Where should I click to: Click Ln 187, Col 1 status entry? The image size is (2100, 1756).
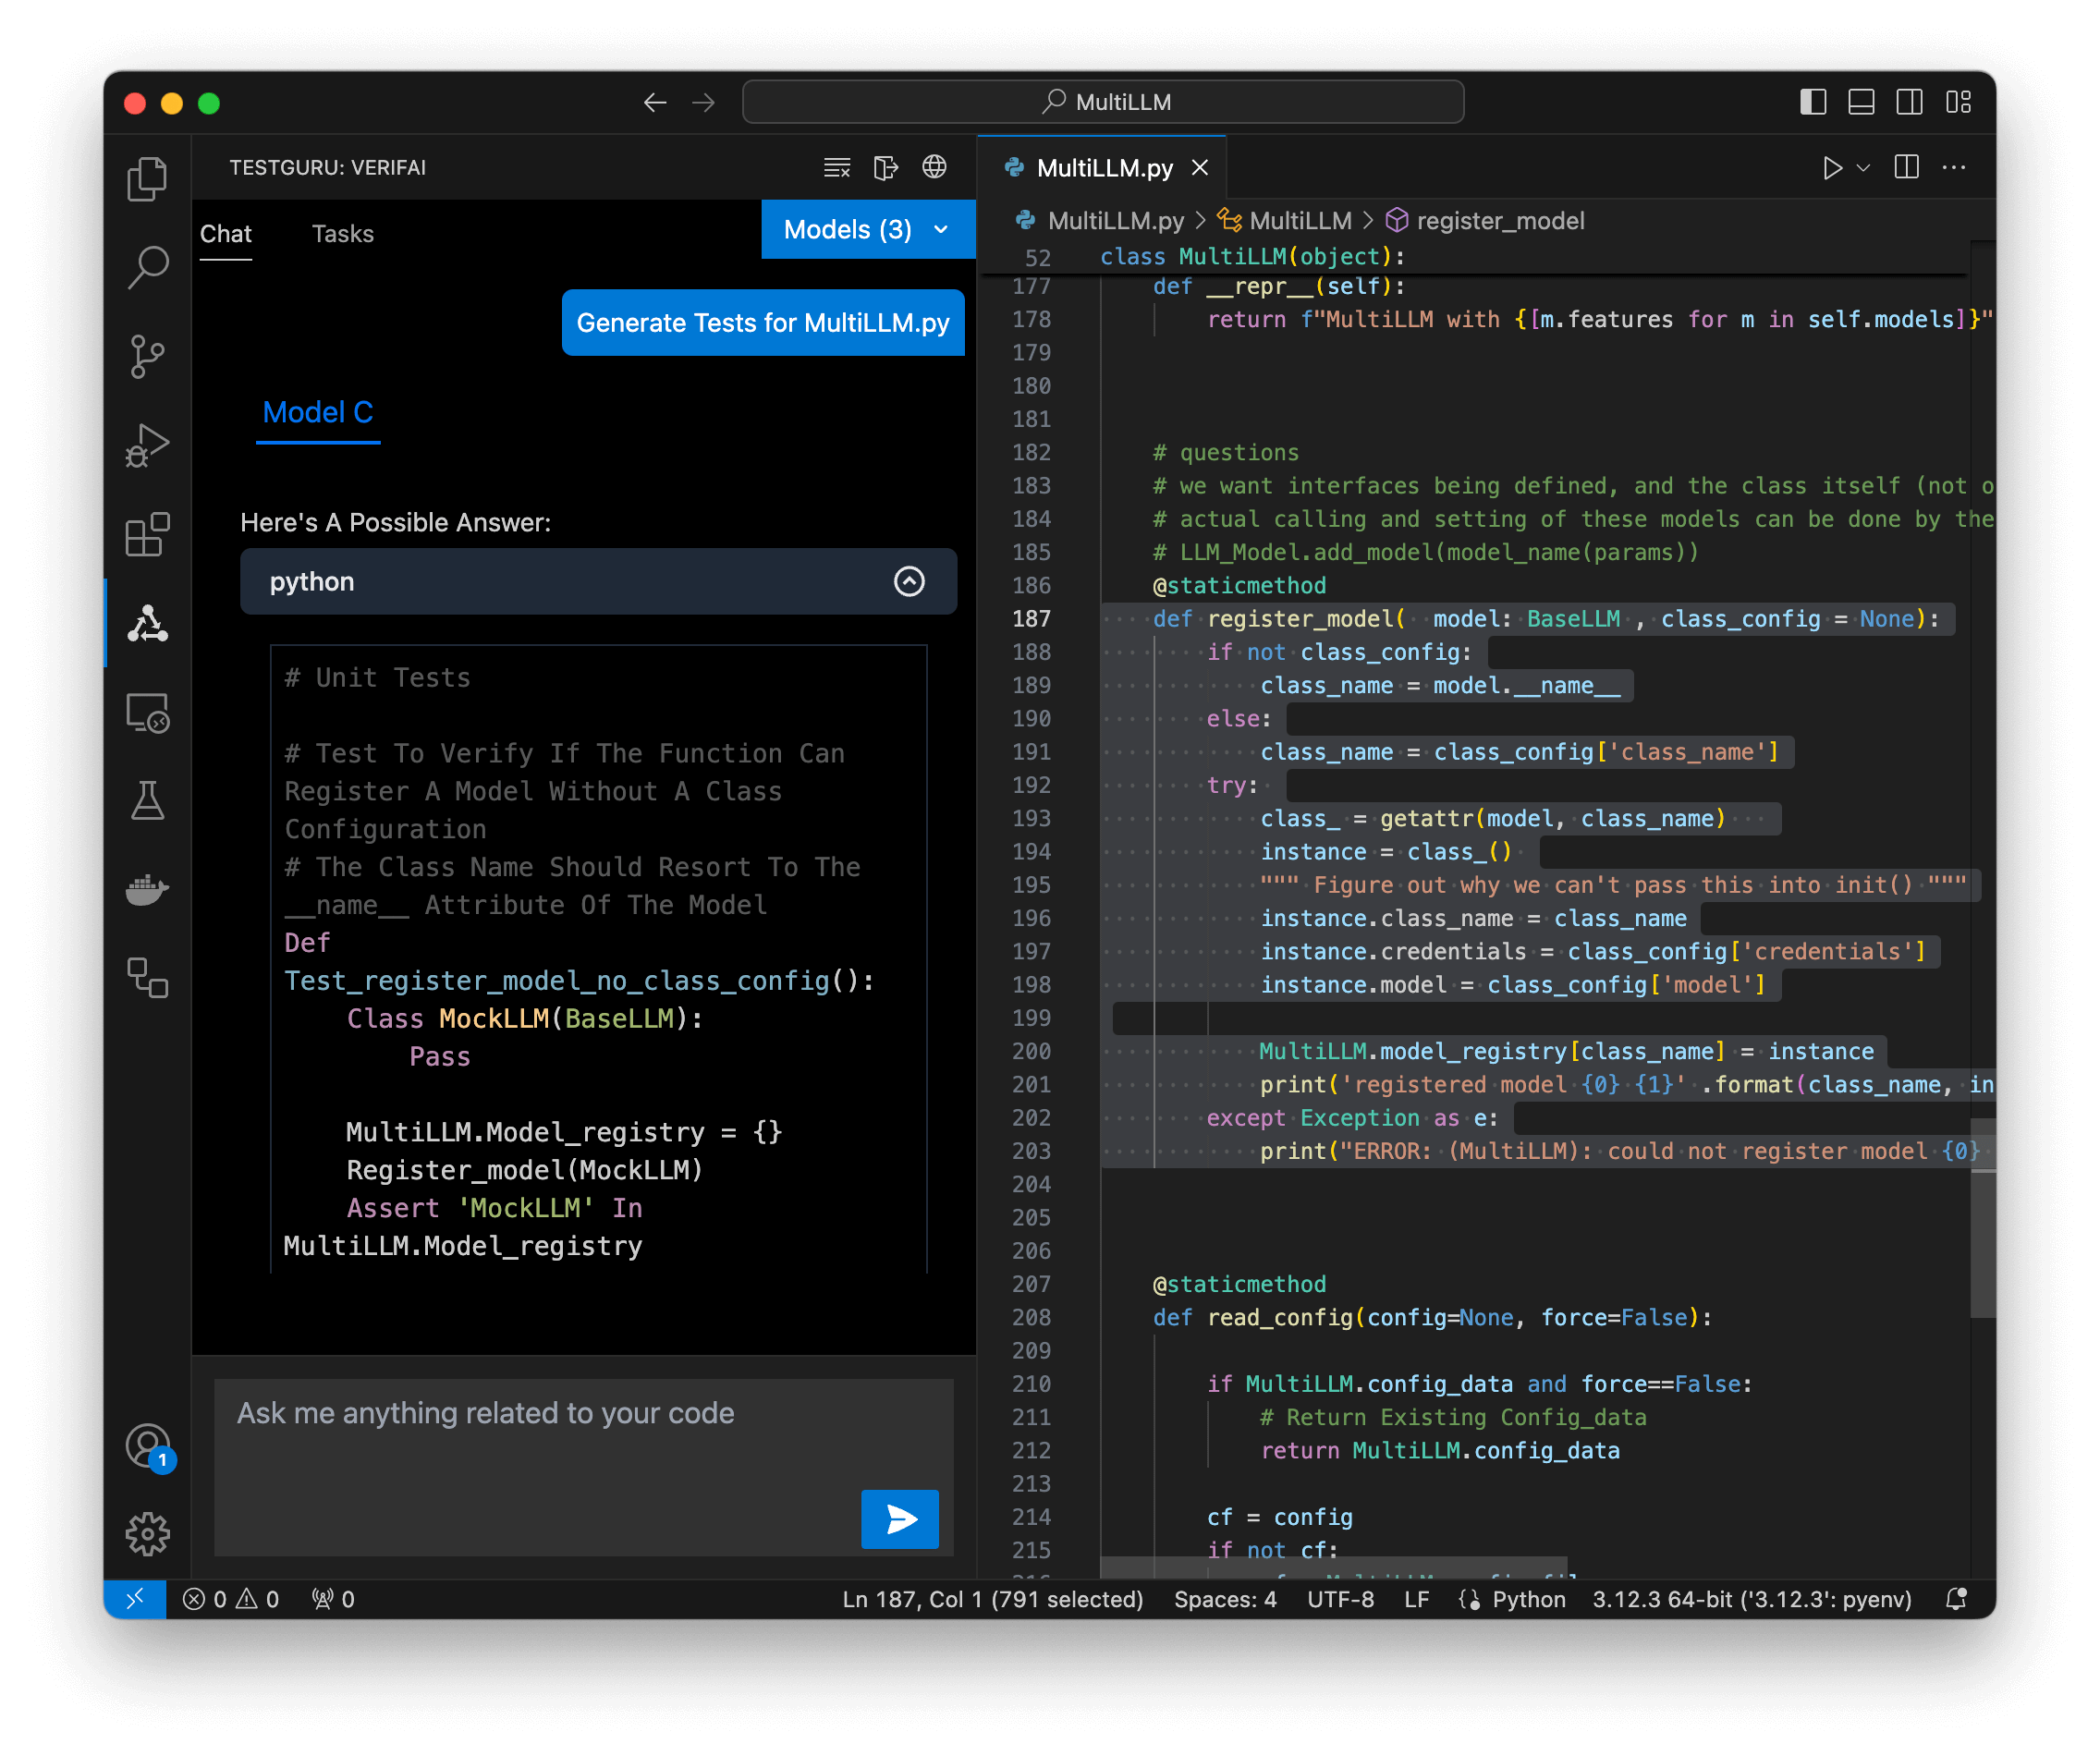pyautogui.click(x=992, y=1599)
